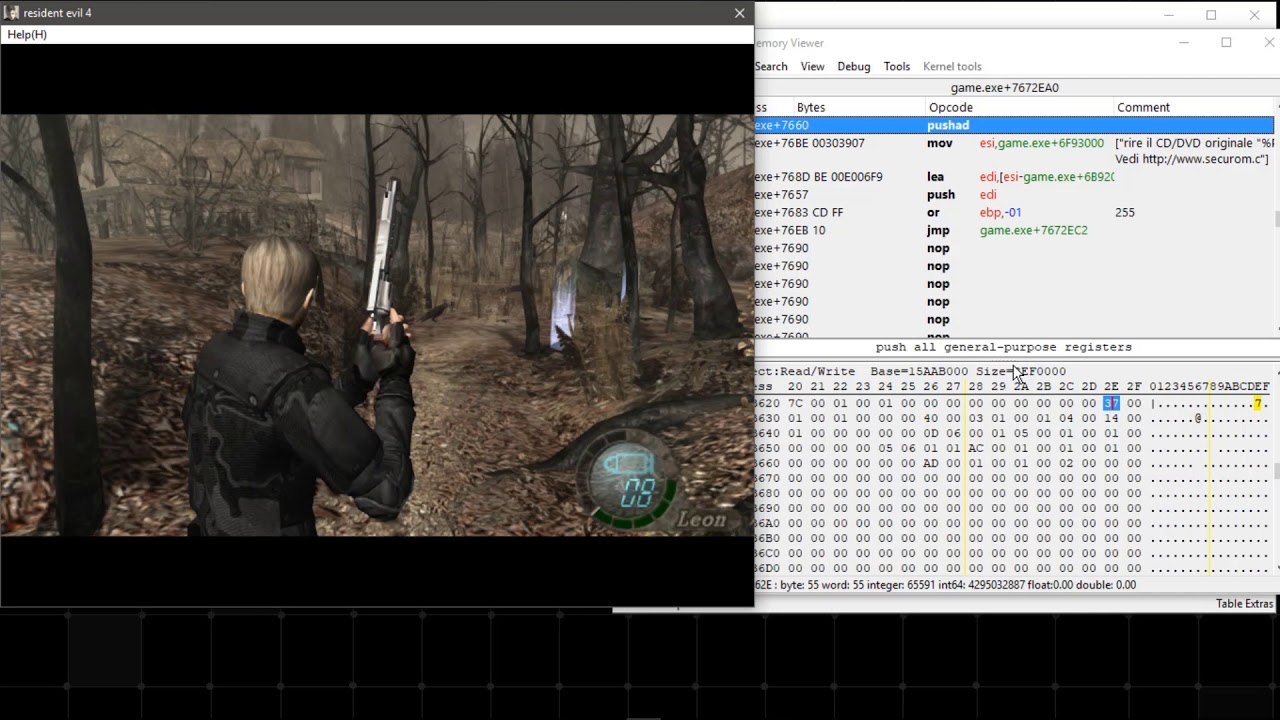The image size is (1280, 720).
Task: Click the securom comment text on mov row
Action: [x=1192, y=151]
